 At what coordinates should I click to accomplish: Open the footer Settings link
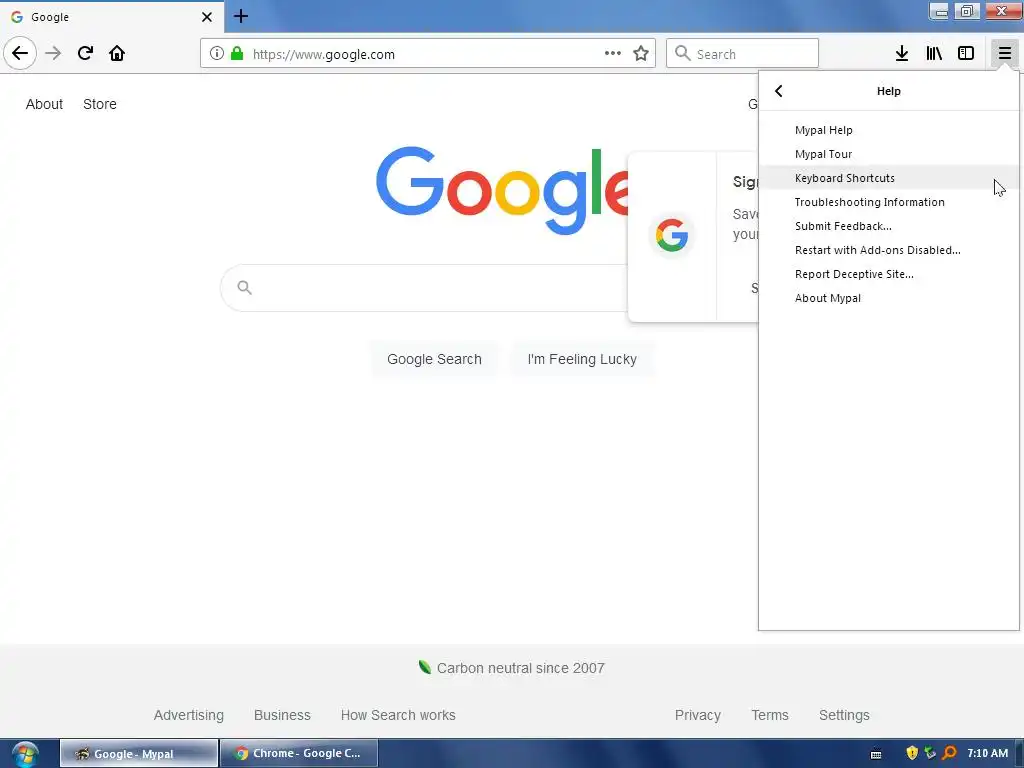coord(844,715)
